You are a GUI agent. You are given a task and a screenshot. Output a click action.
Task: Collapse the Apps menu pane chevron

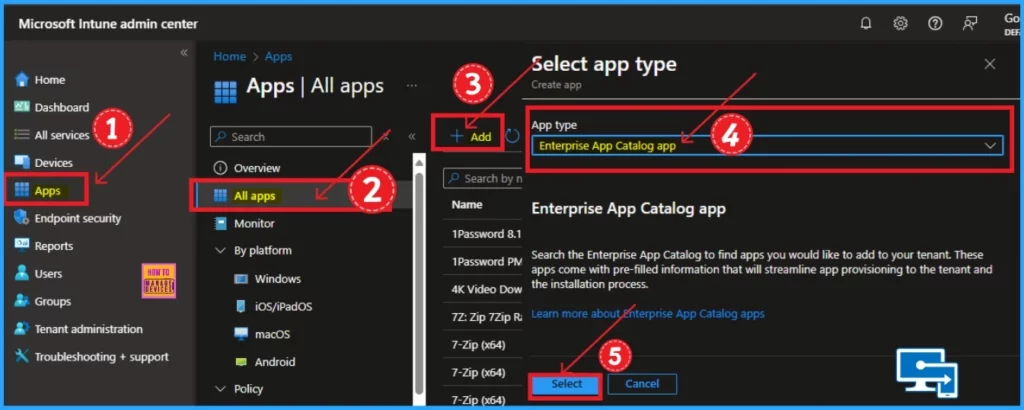(x=412, y=136)
